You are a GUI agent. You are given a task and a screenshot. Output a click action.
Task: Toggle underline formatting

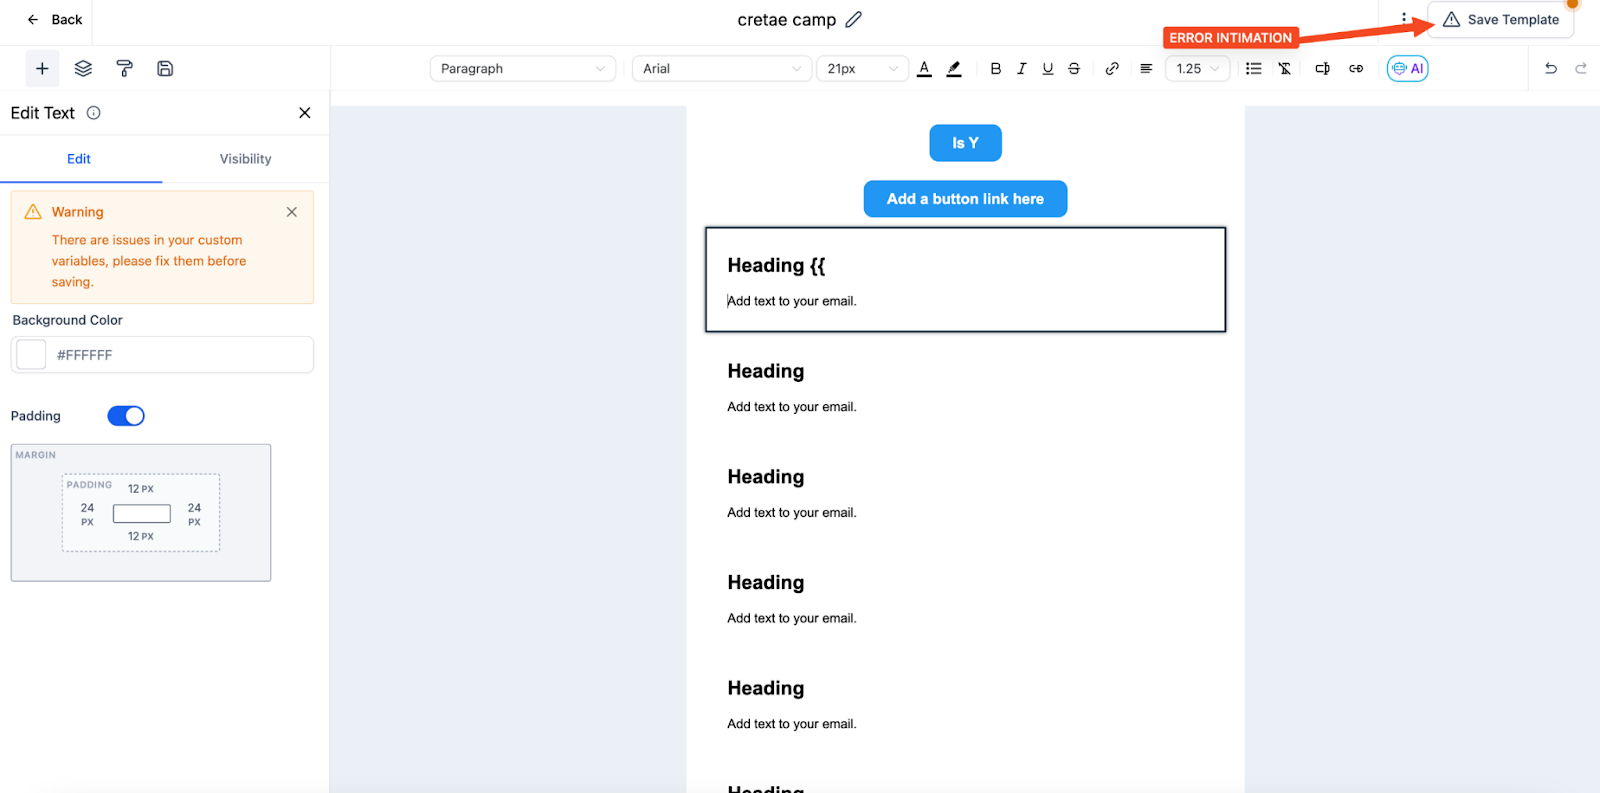pos(1048,69)
